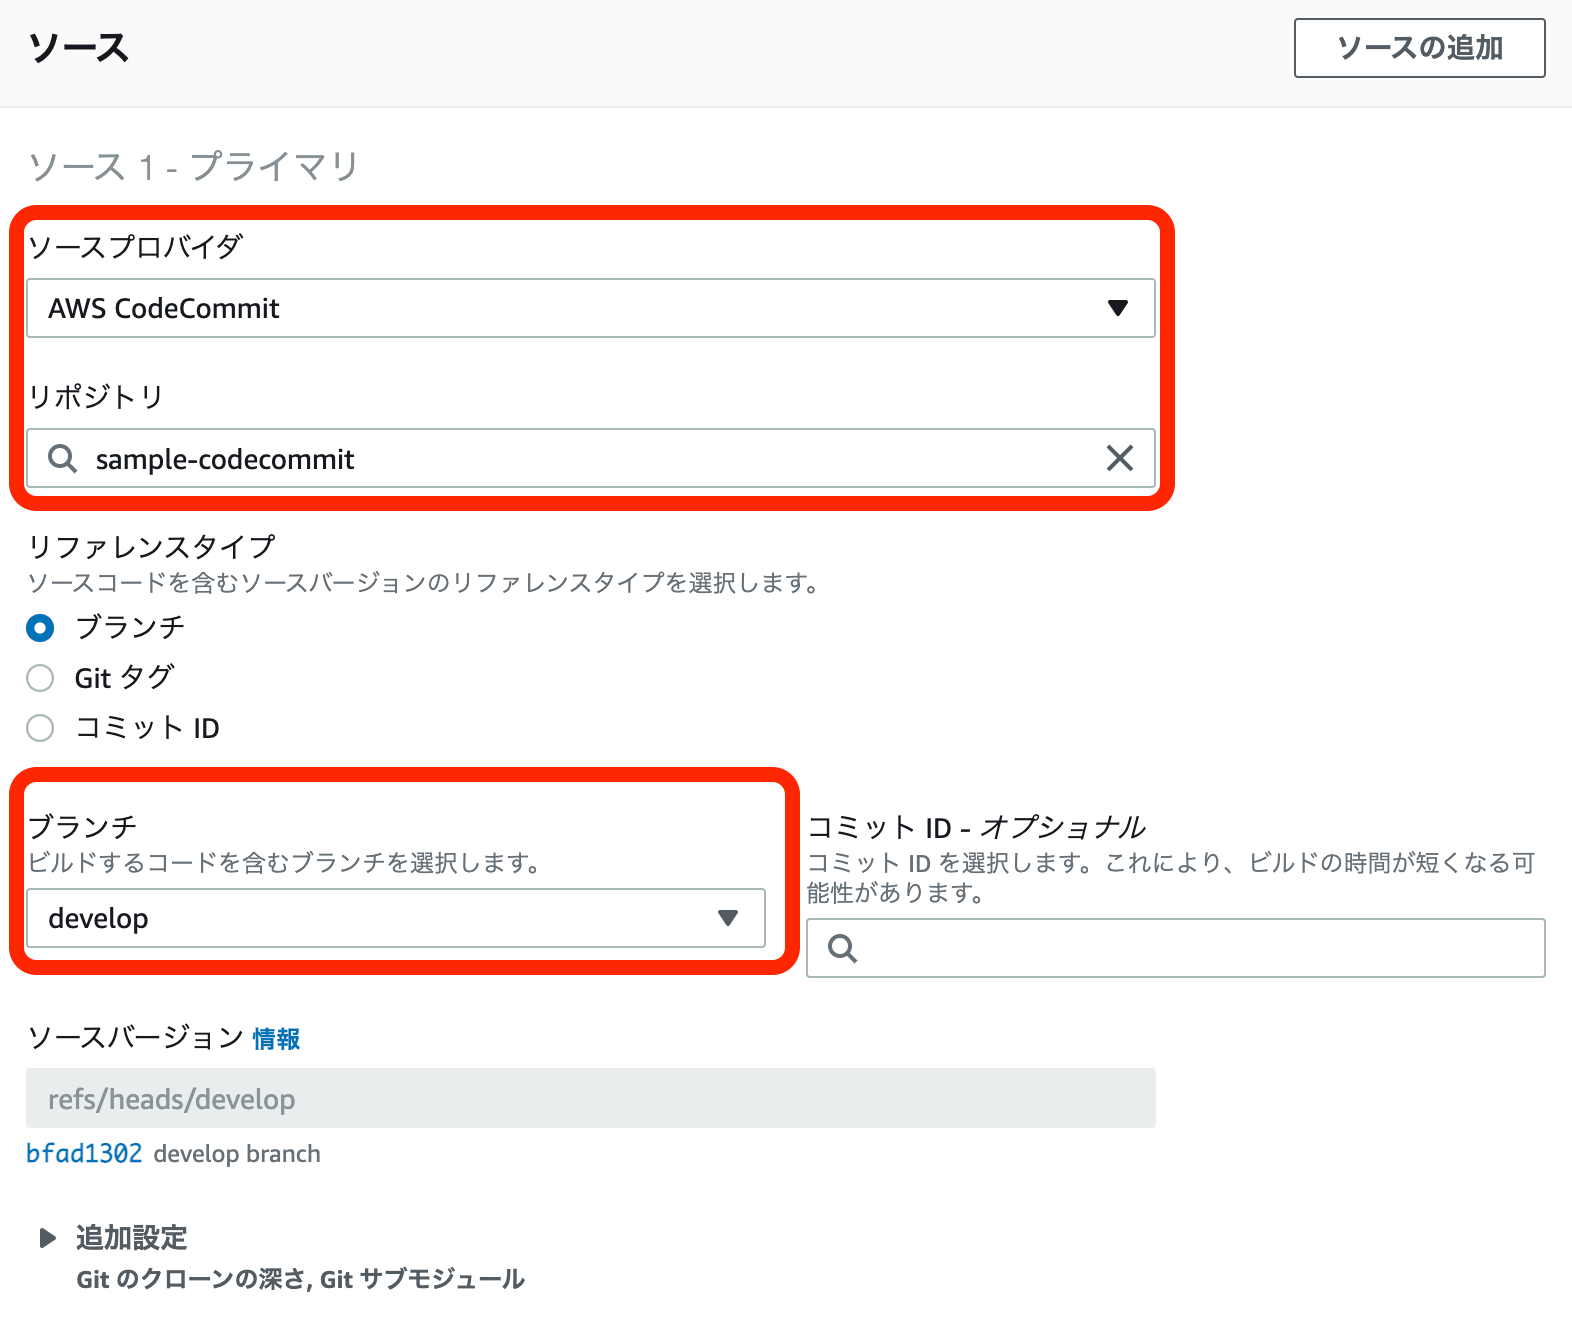
Task: Select the コミット ID radio button
Action: [x=40, y=728]
